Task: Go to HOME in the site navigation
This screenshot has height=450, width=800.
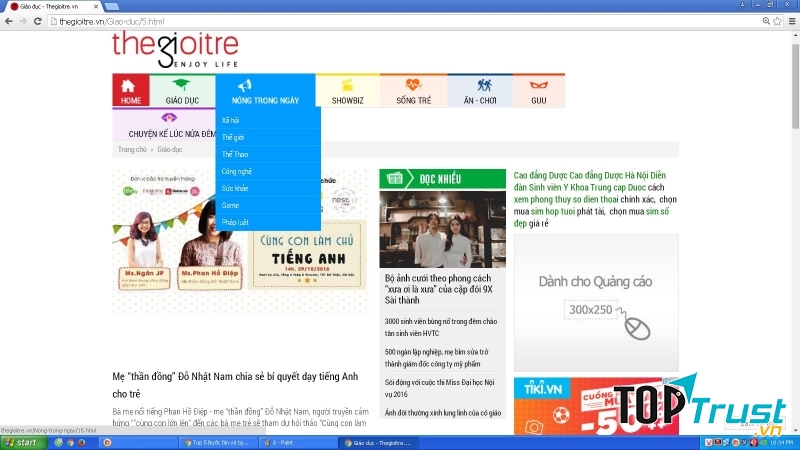Action: [x=131, y=91]
